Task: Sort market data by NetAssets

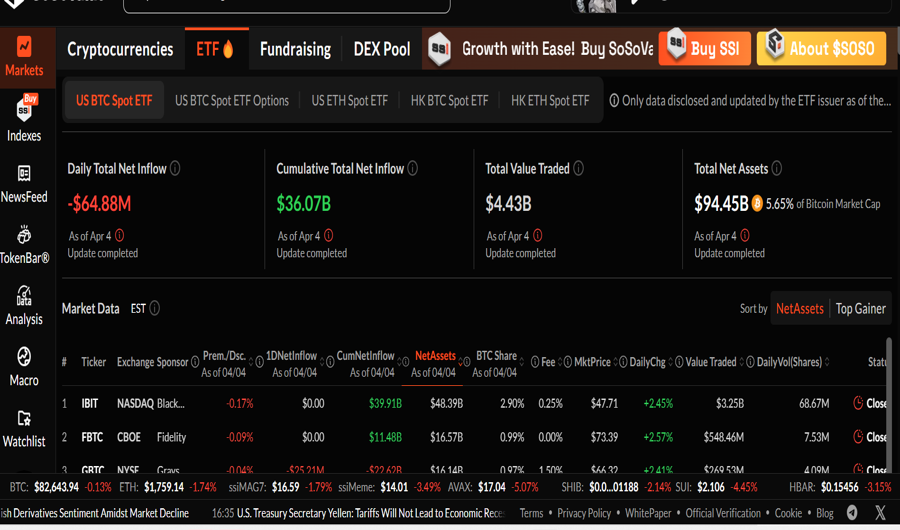Action: click(800, 308)
